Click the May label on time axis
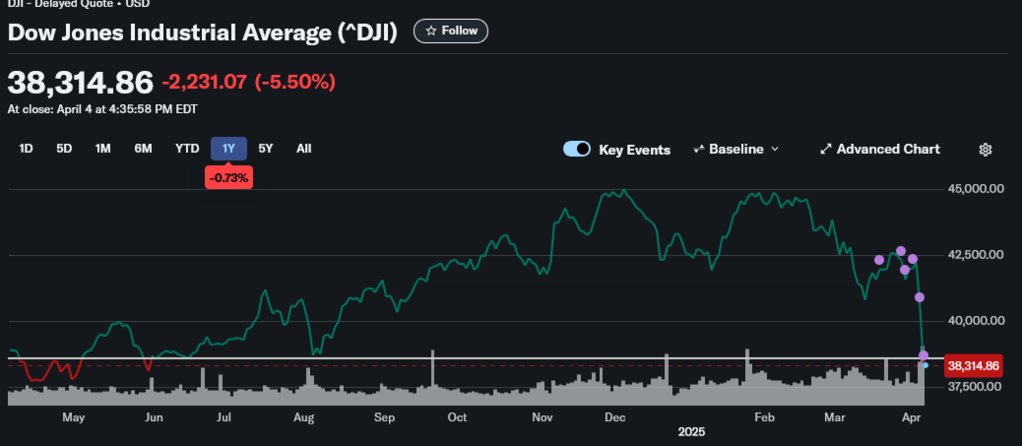Image resolution: width=1022 pixels, height=446 pixels. (74, 417)
